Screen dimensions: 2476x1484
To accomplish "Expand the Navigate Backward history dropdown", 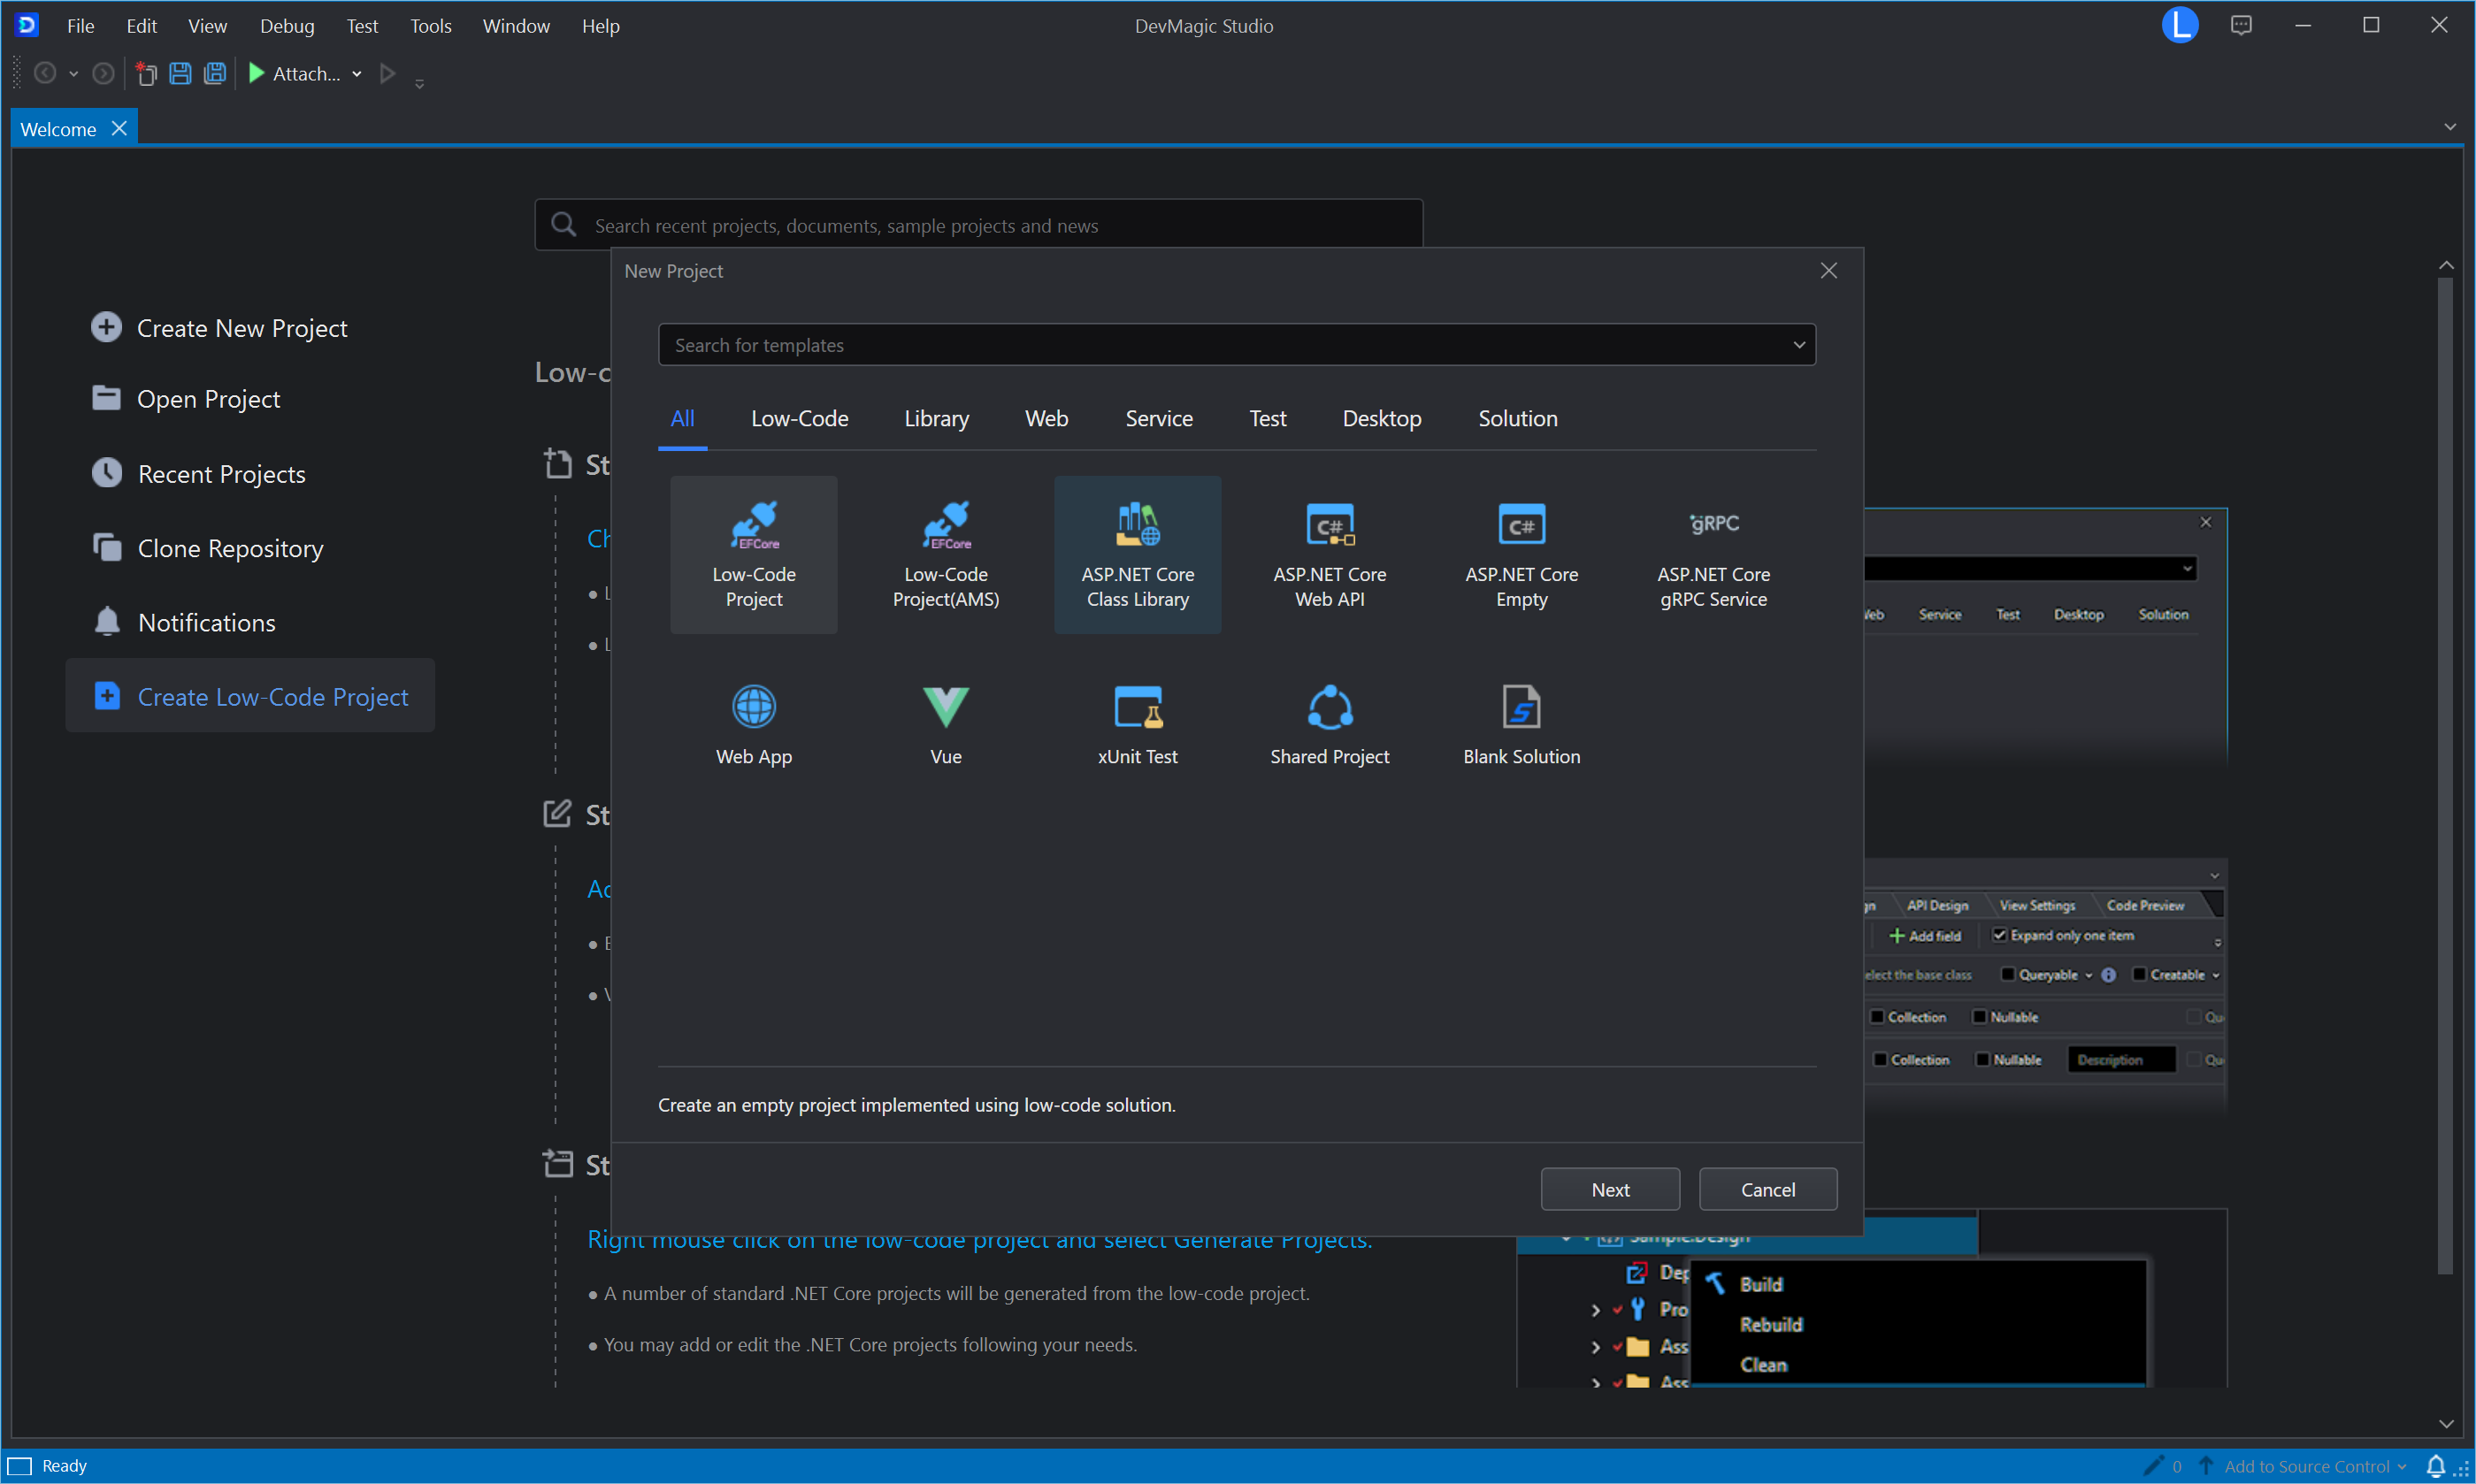I will point(73,74).
